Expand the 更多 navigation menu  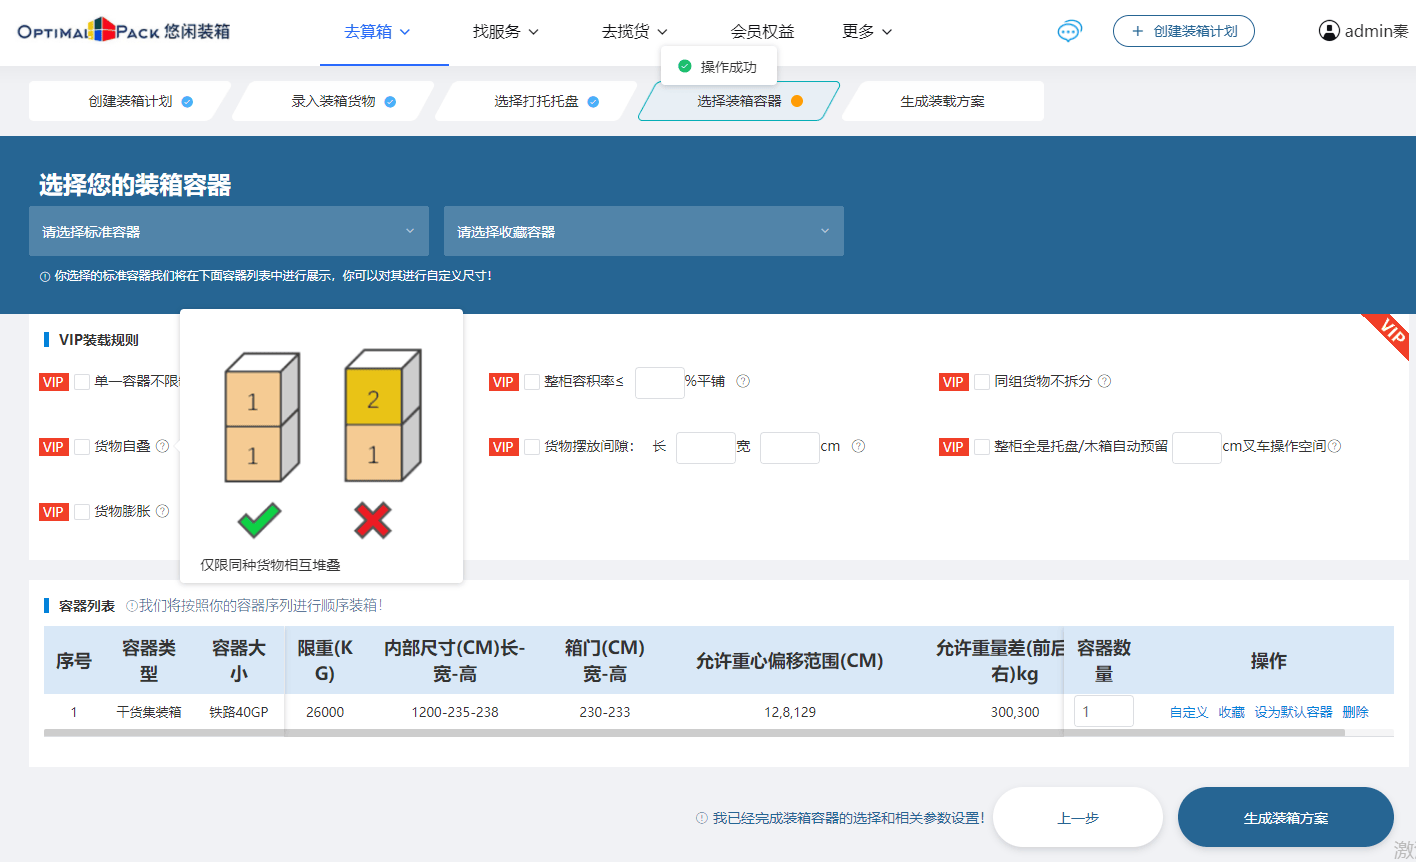(x=867, y=31)
